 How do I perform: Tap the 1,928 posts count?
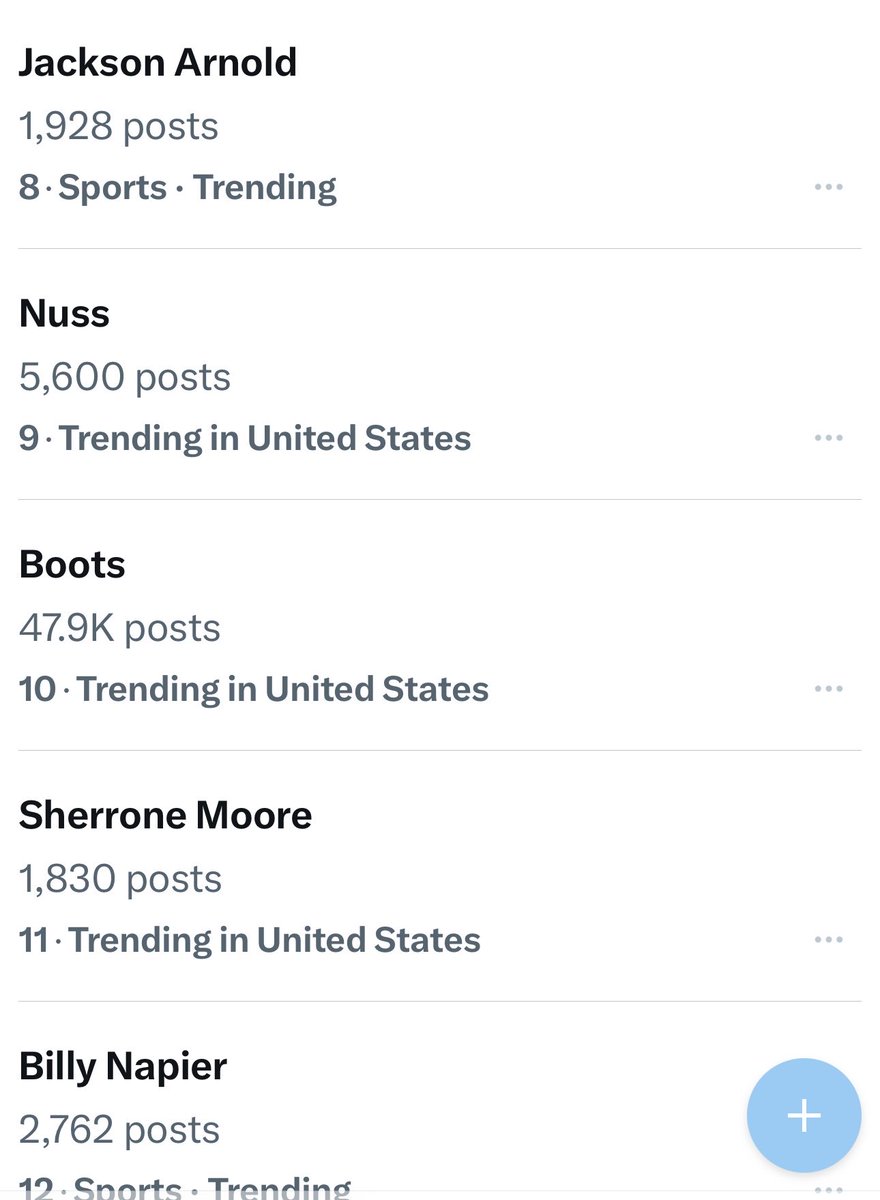118,126
